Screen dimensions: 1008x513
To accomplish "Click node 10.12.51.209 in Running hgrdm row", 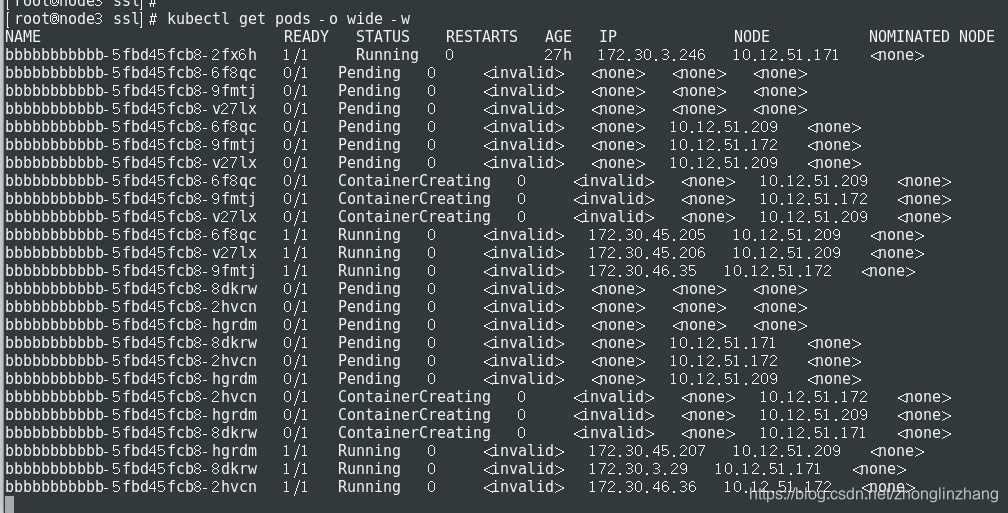I will click(786, 451).
